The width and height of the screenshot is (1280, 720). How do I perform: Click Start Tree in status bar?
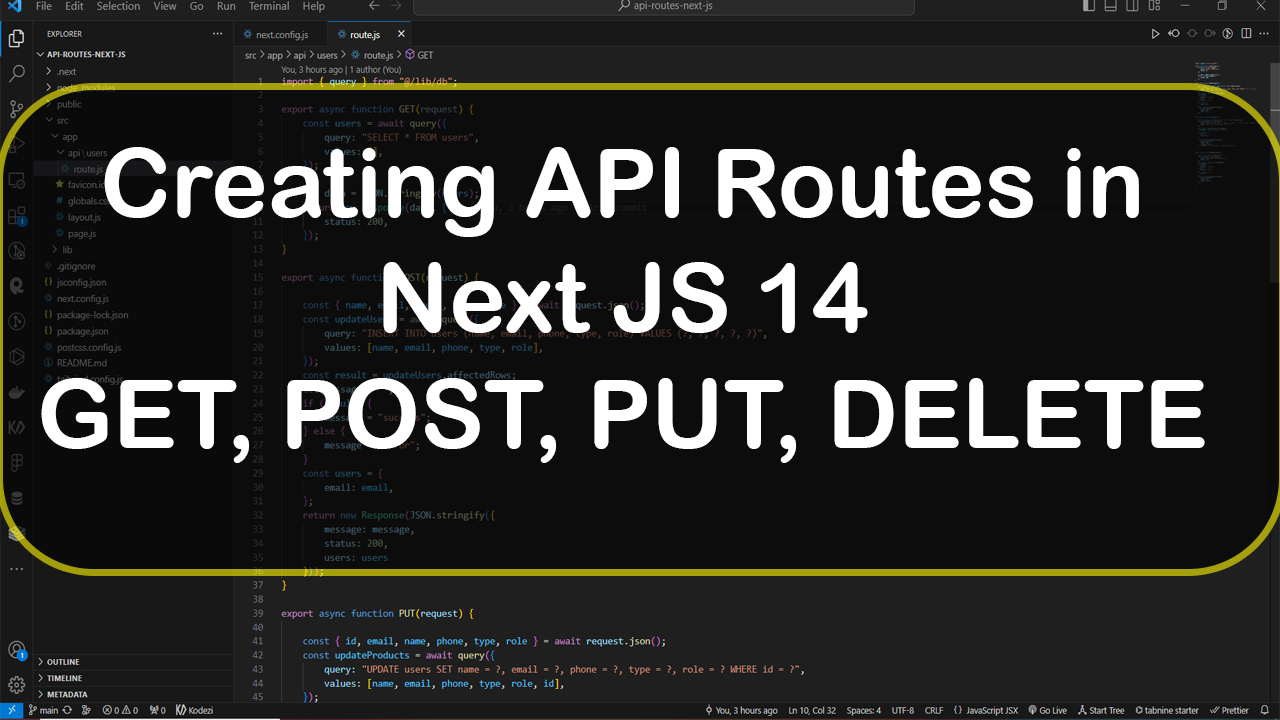point(1100,710)
